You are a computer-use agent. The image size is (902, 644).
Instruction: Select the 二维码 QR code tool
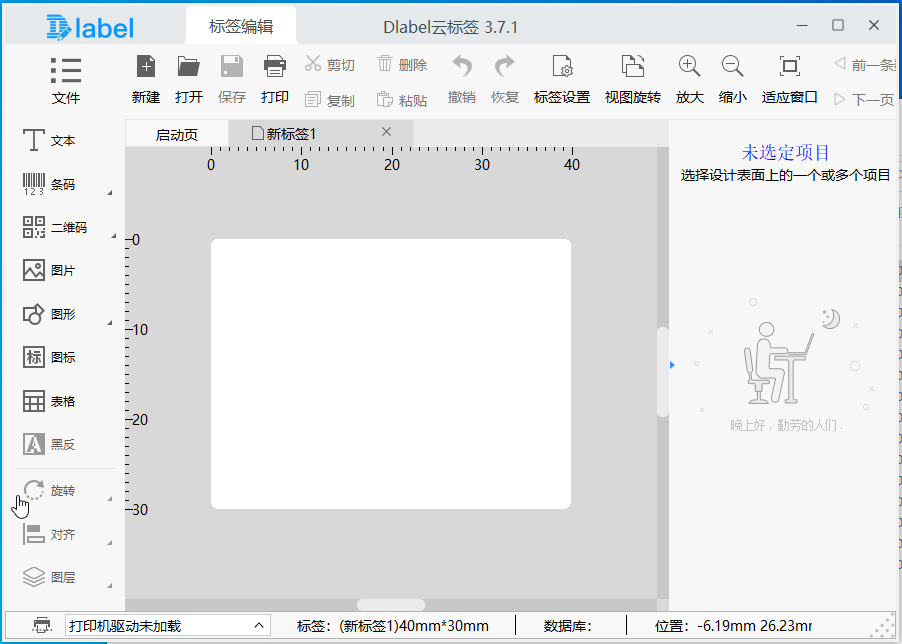(x=55, y=227)
